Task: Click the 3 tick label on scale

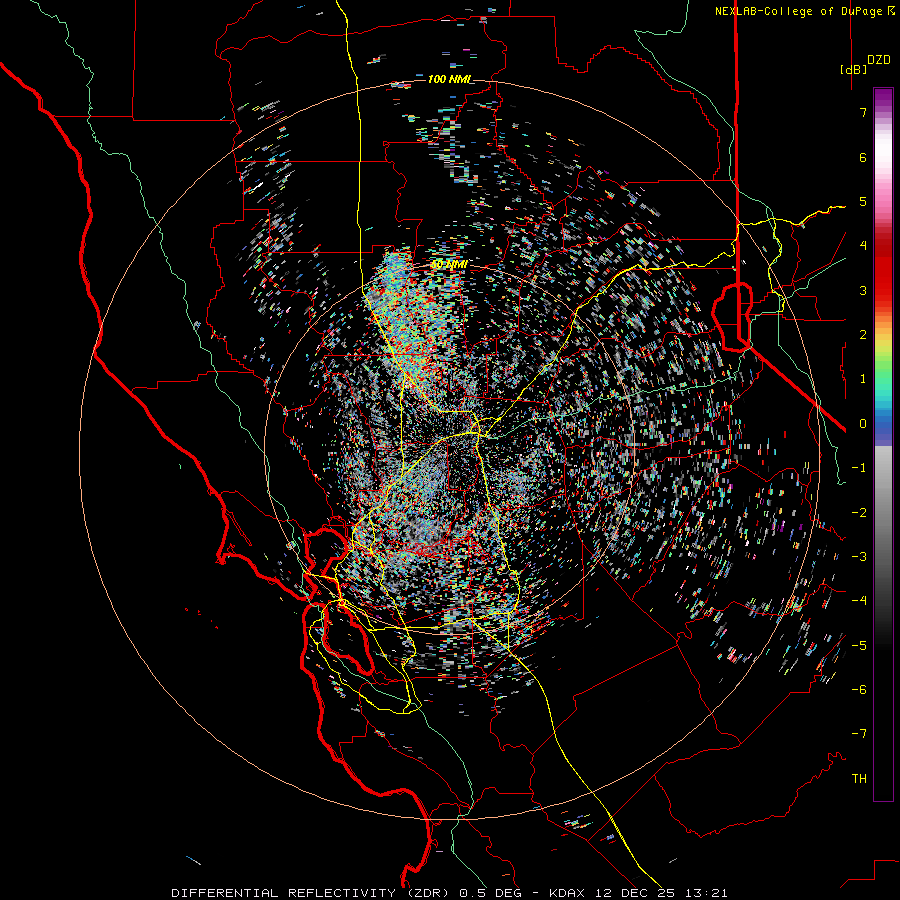Action: point(863,290)
